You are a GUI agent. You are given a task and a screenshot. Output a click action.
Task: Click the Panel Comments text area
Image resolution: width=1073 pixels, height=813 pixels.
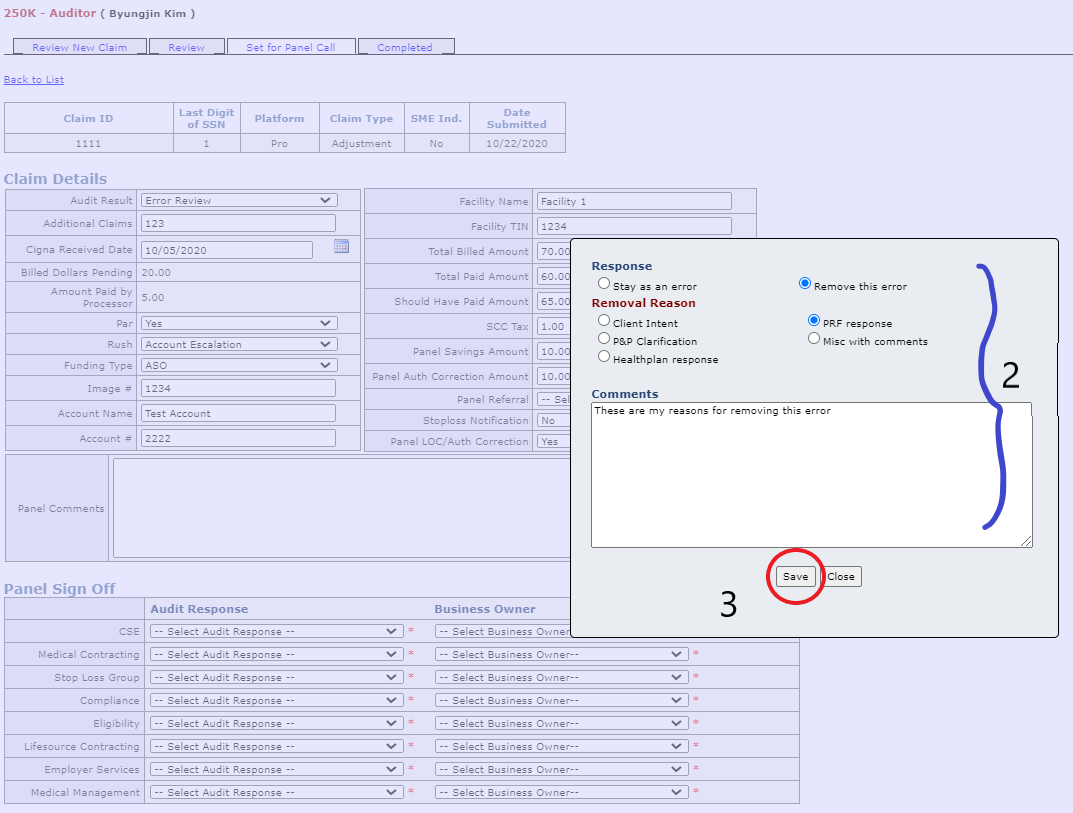click(342, 508)
